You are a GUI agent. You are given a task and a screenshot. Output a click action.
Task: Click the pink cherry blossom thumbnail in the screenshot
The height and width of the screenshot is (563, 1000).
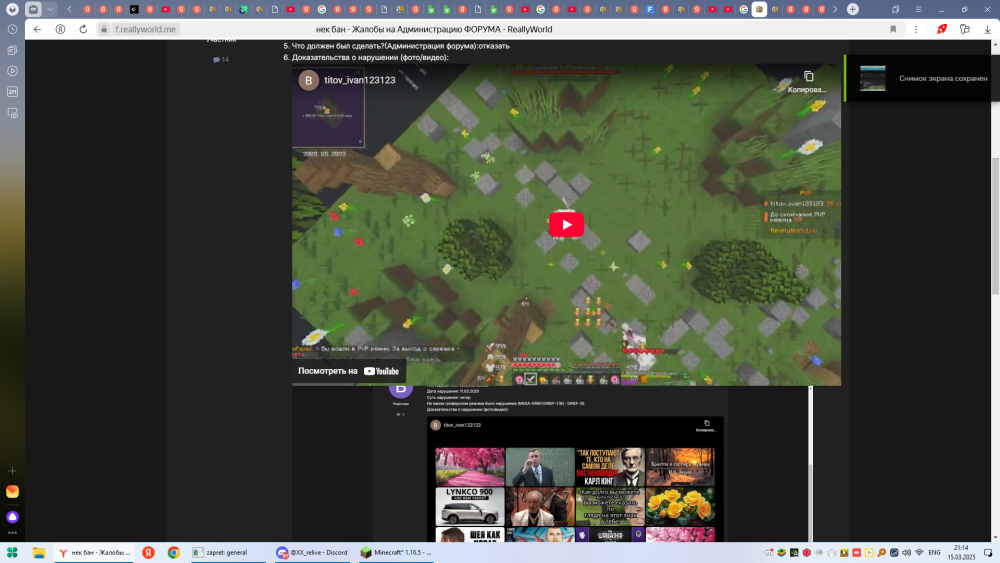tap(470, 467)
